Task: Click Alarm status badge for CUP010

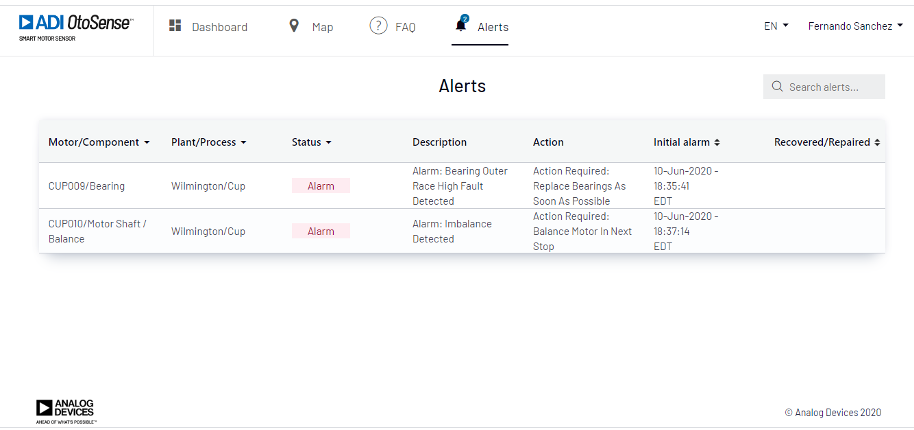Action: coord(321,231)
